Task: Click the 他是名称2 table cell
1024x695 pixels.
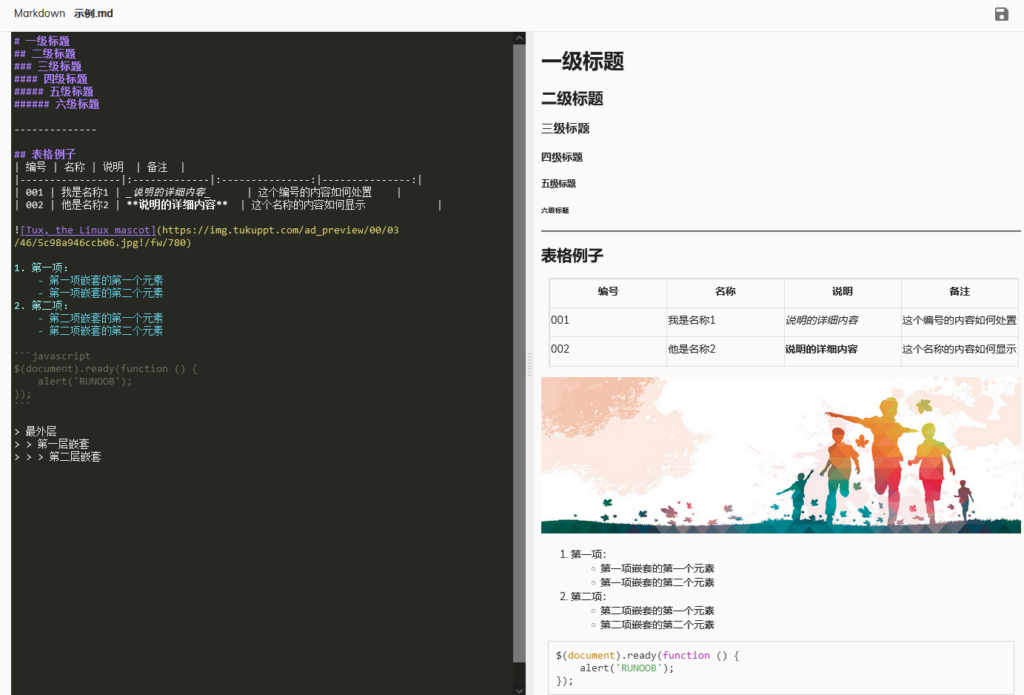Action: [x=725, y=349]
